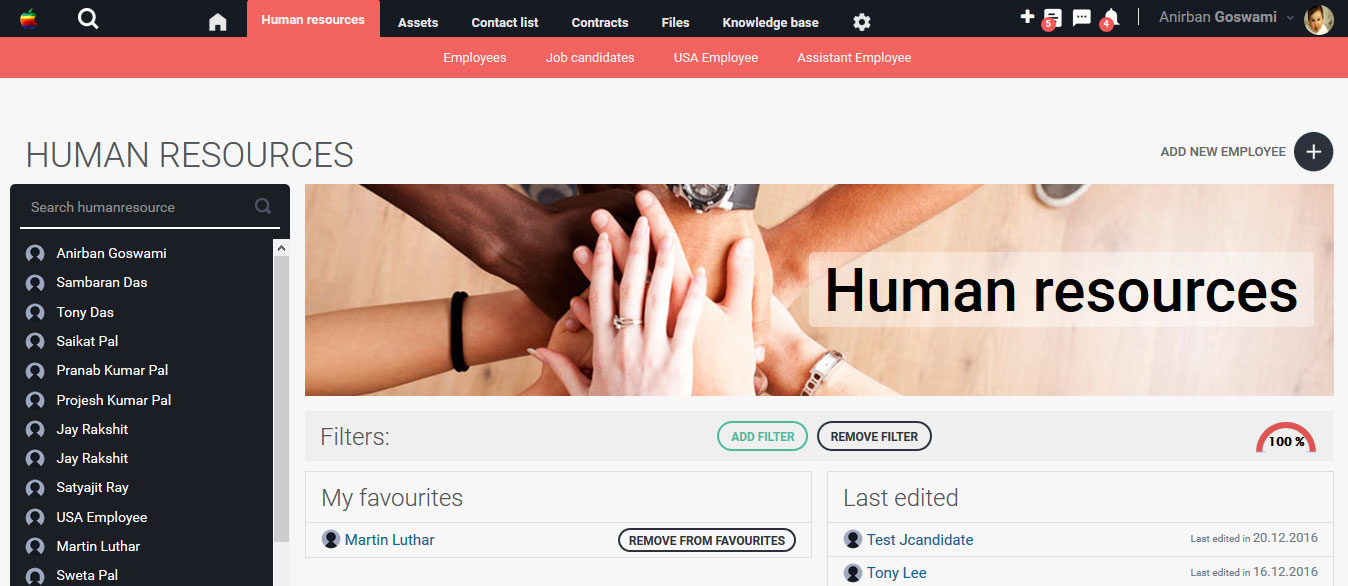This screenshot has height=586, width=1348.
Task: Click the avatar icon beside Projesh Kumar Pal
Action: click(x=35, y=400)
